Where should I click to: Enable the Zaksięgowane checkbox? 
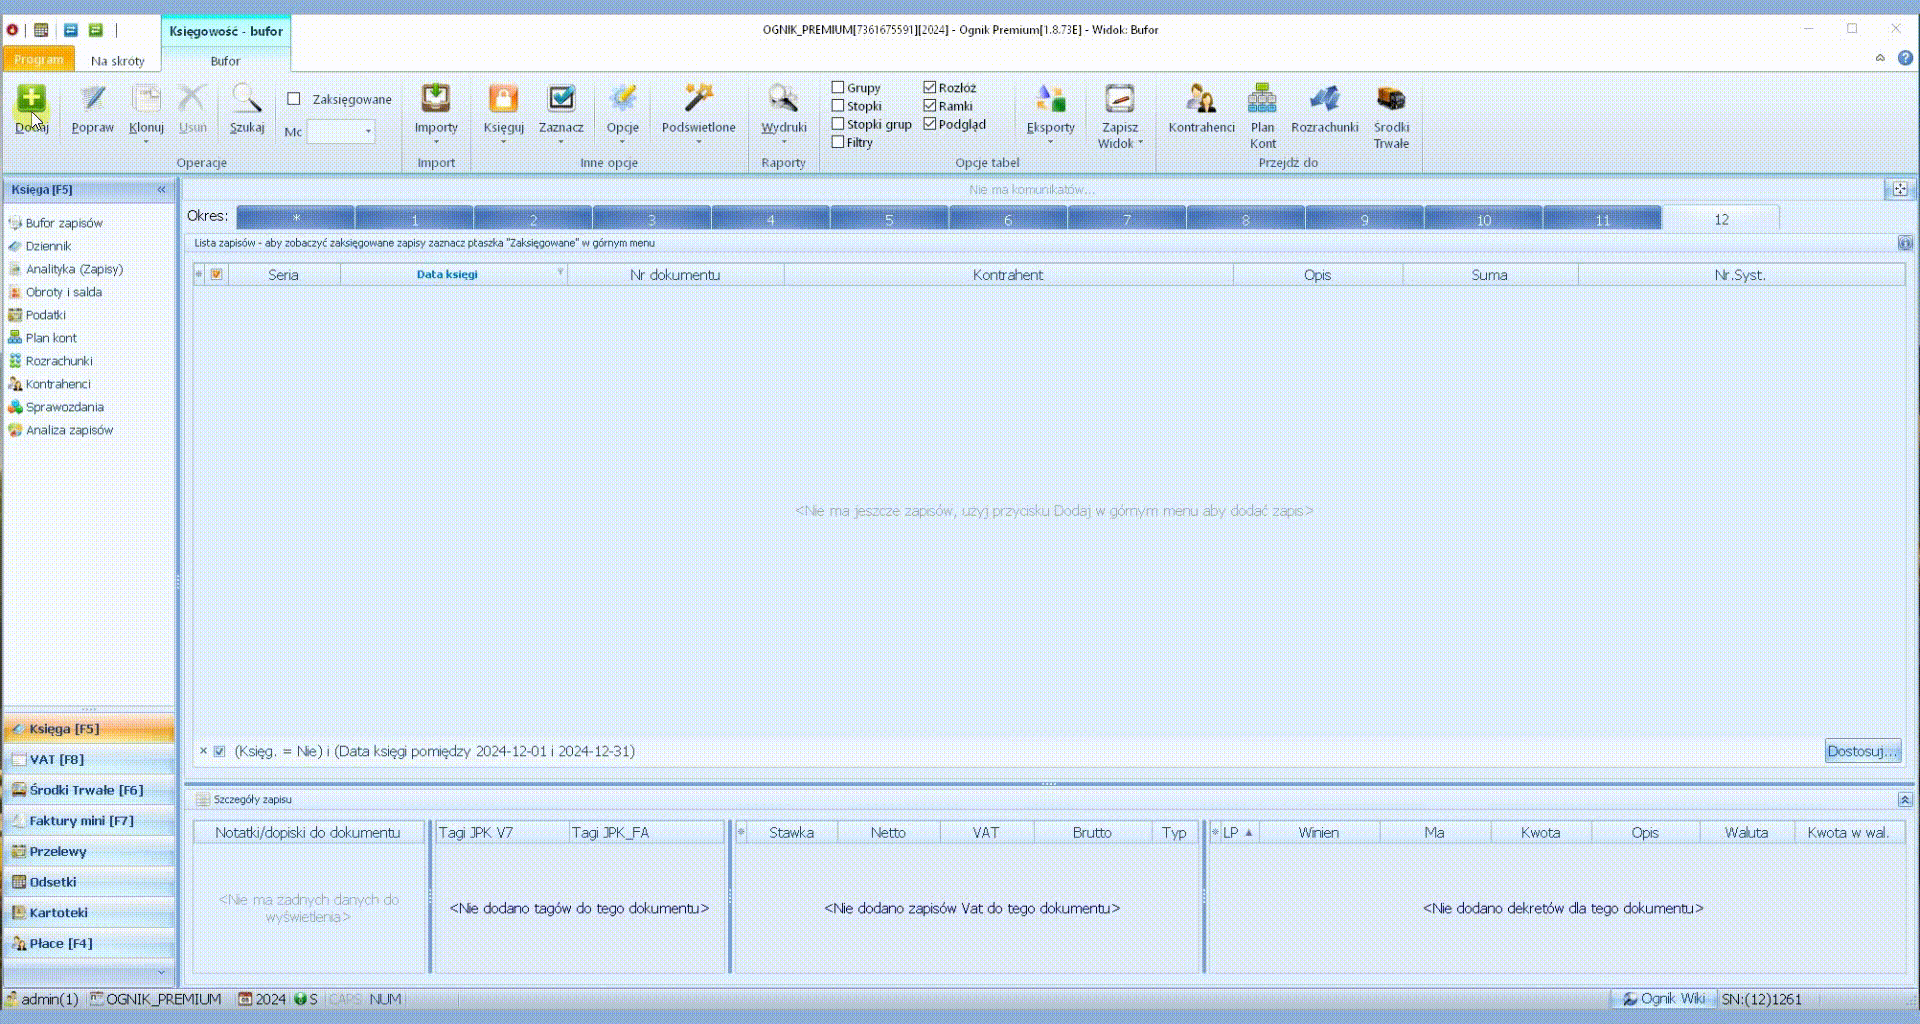pos(294,99)
